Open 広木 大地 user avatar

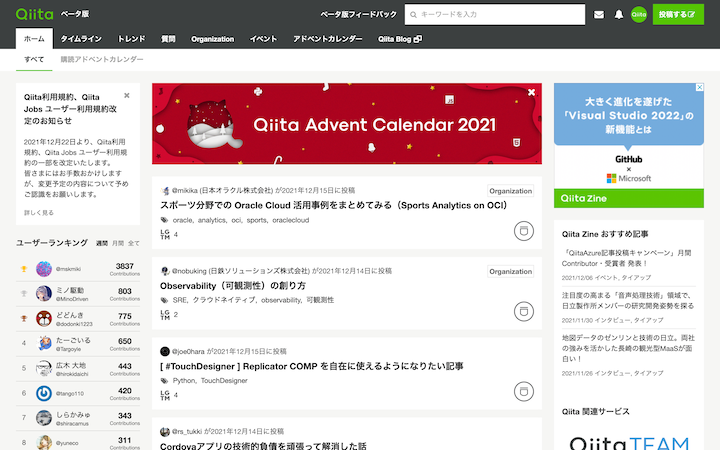(44, 368)
